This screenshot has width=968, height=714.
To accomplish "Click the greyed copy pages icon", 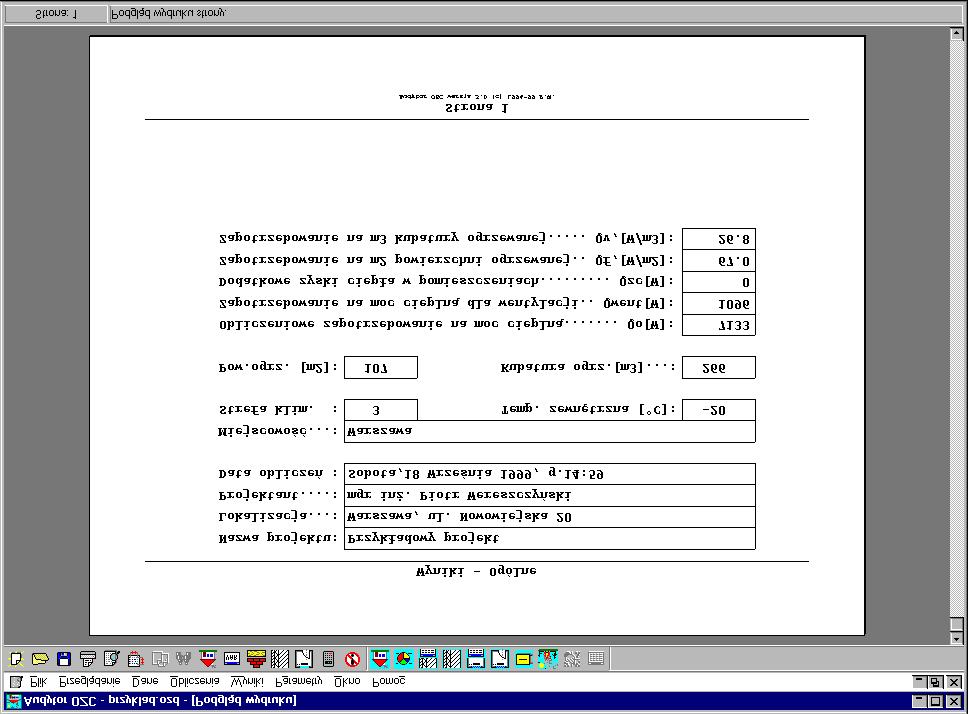I will click(x=160, y=659).
